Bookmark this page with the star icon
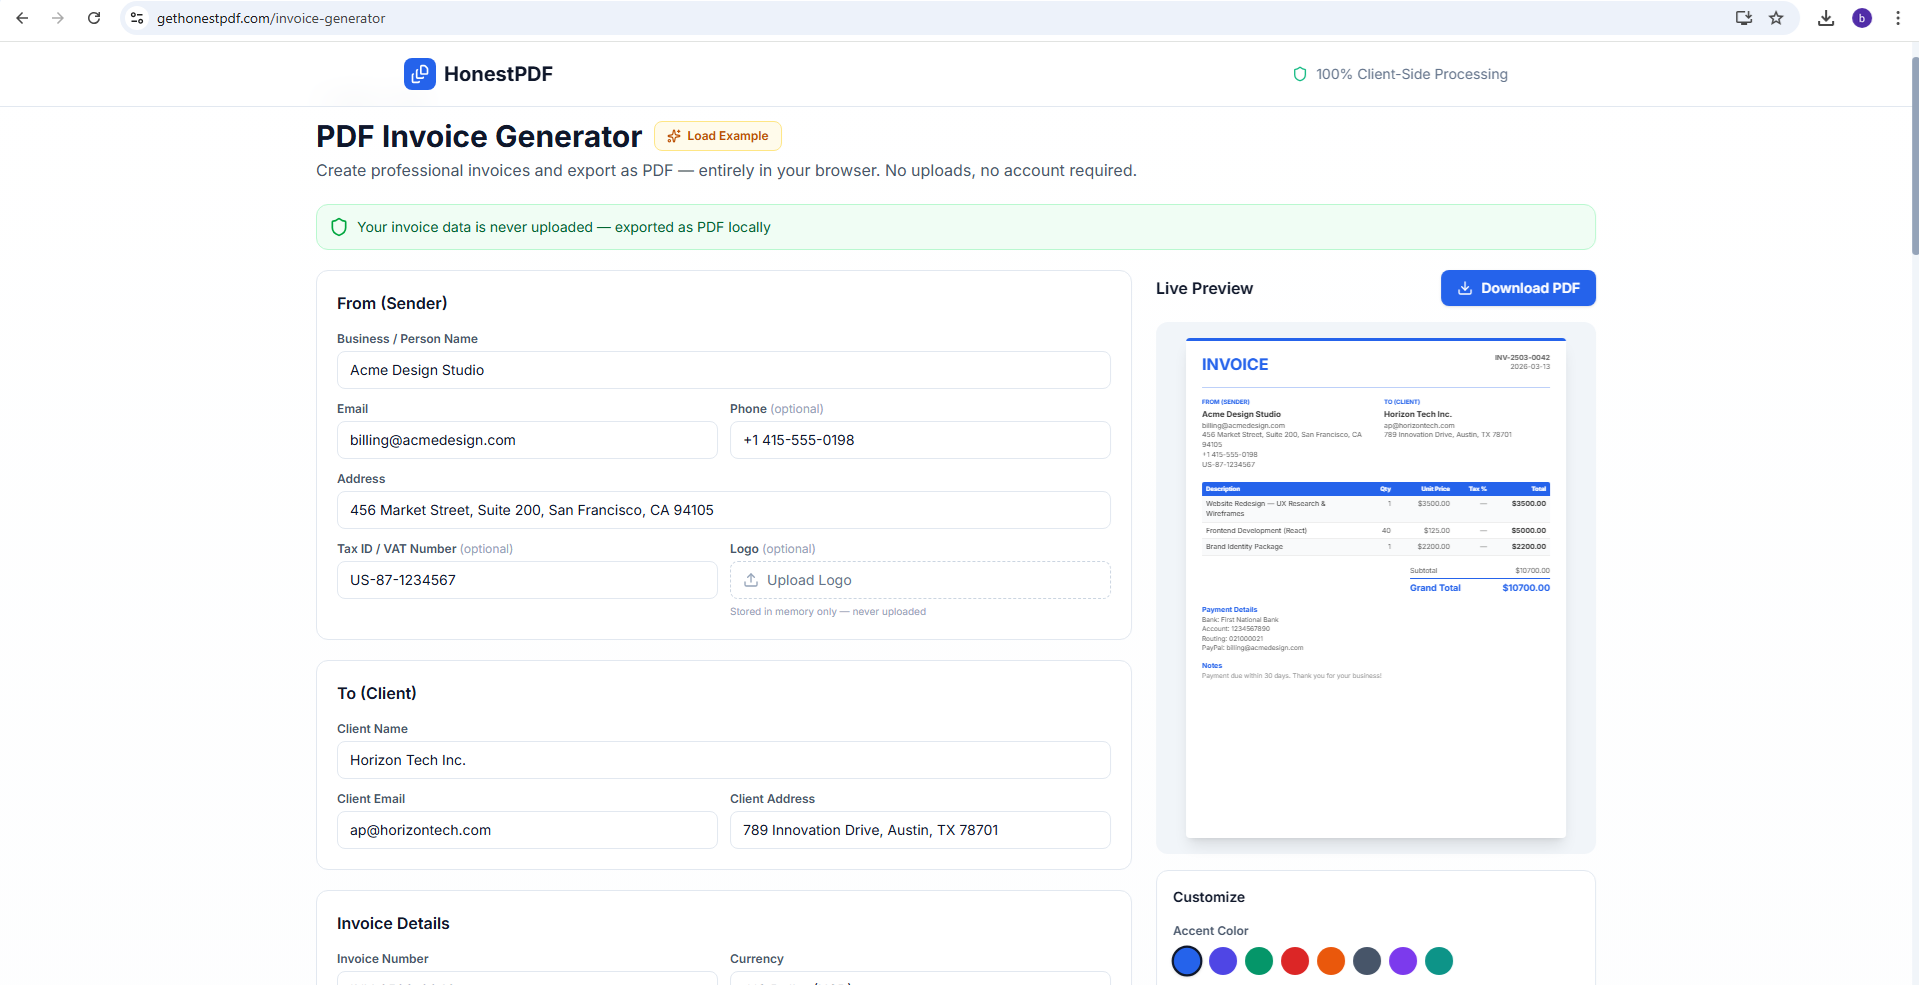Image resolution: width=1919 pixels, height=985 pixels. tap(1776, 18)
